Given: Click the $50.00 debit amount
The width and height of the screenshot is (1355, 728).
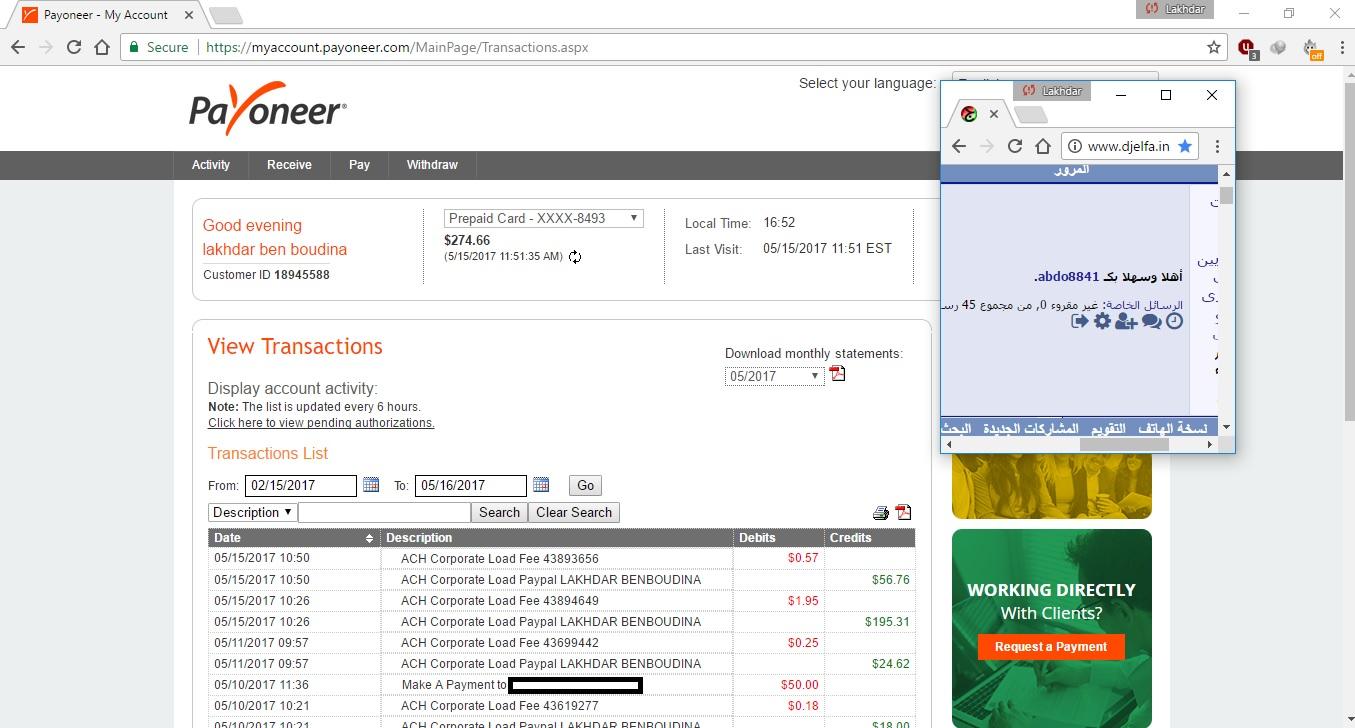Looking at the screenshot, I should pyautogui.click(x=799, y=685).
